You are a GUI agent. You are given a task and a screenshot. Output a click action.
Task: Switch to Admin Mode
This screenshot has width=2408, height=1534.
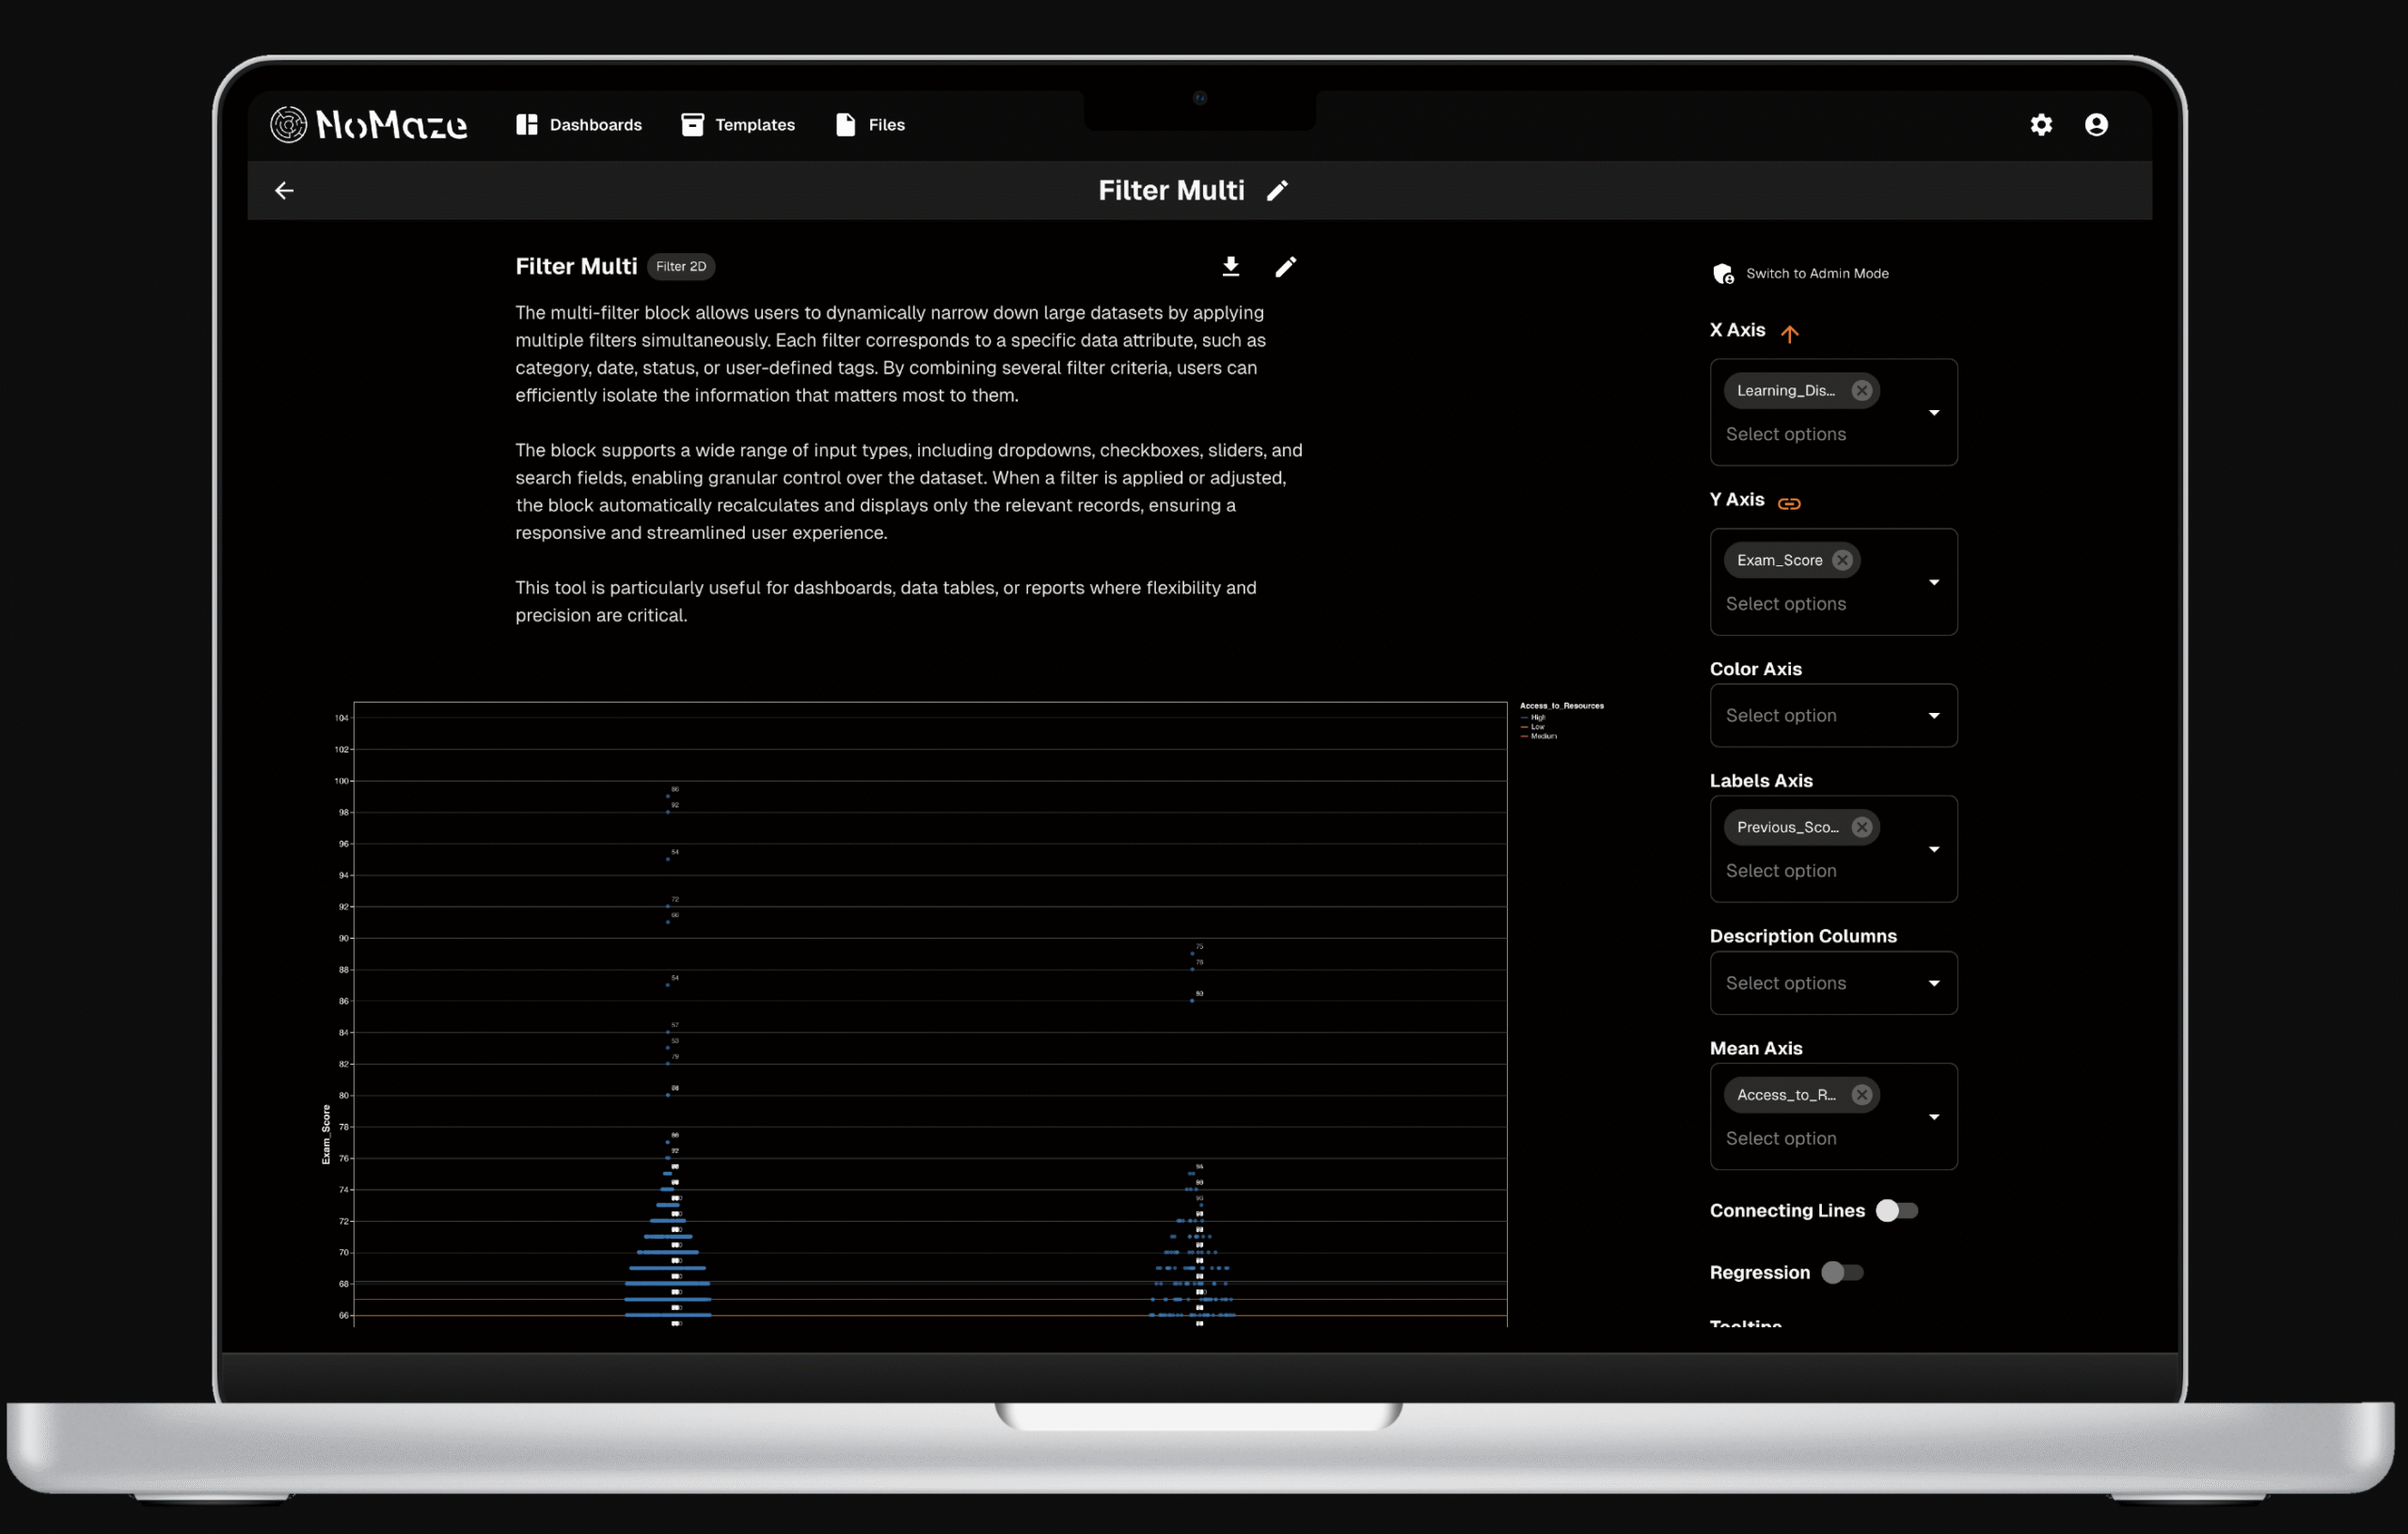[1801, 274]
